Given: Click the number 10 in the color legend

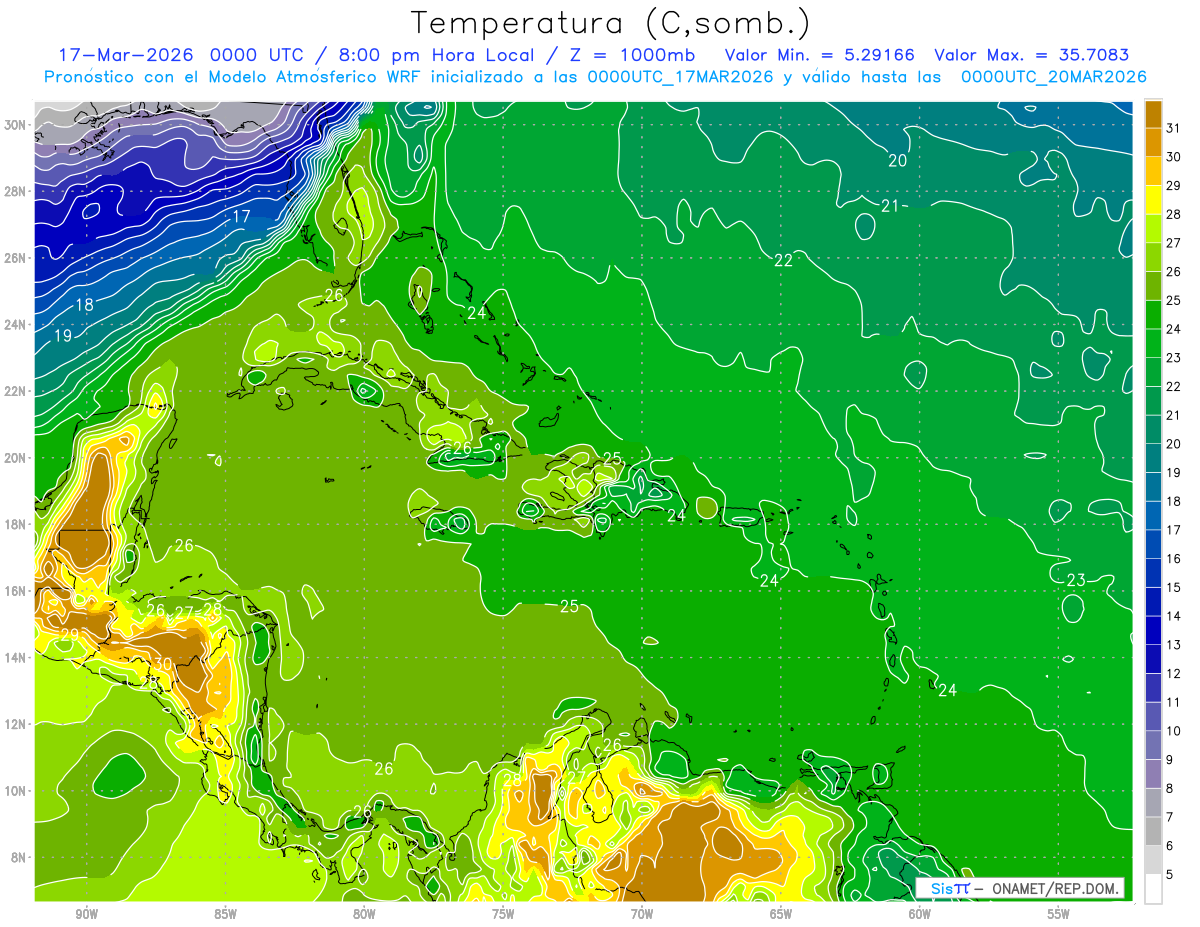Looking at the screenshot, I should click(1174, 731).
